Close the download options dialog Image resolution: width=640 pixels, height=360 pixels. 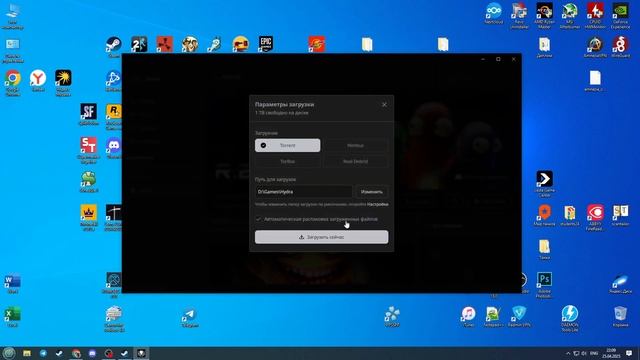pyautogui.click(x=384, y=105)
